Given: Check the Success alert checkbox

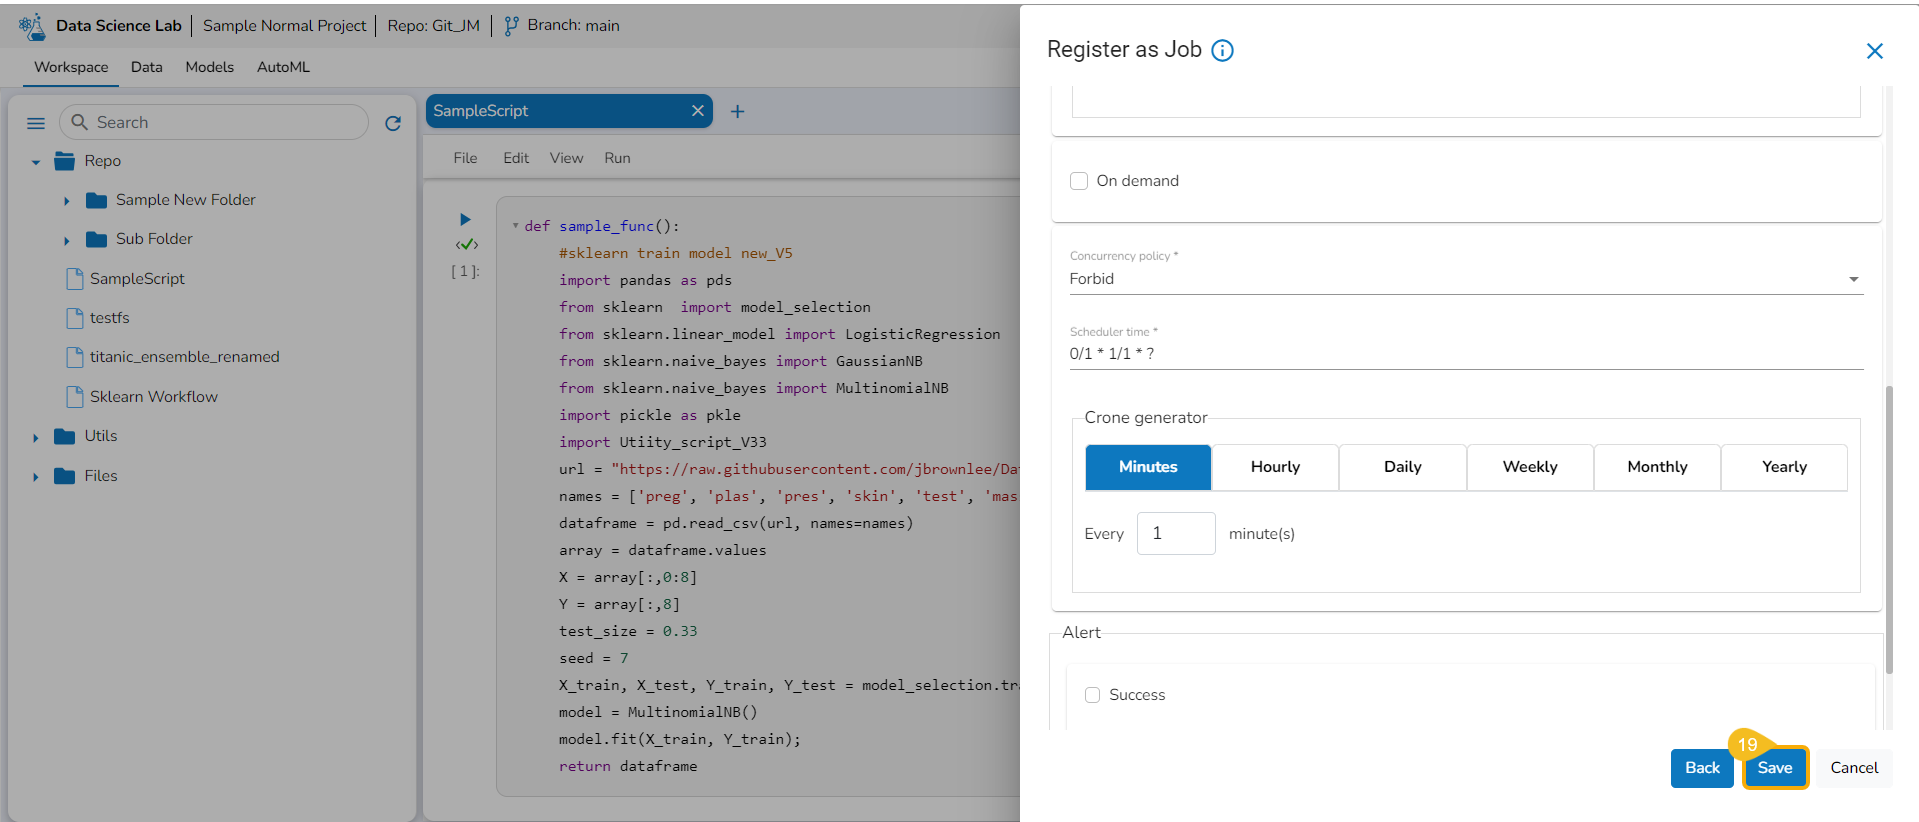Looking at the screenshot, I should [1092, 695].
